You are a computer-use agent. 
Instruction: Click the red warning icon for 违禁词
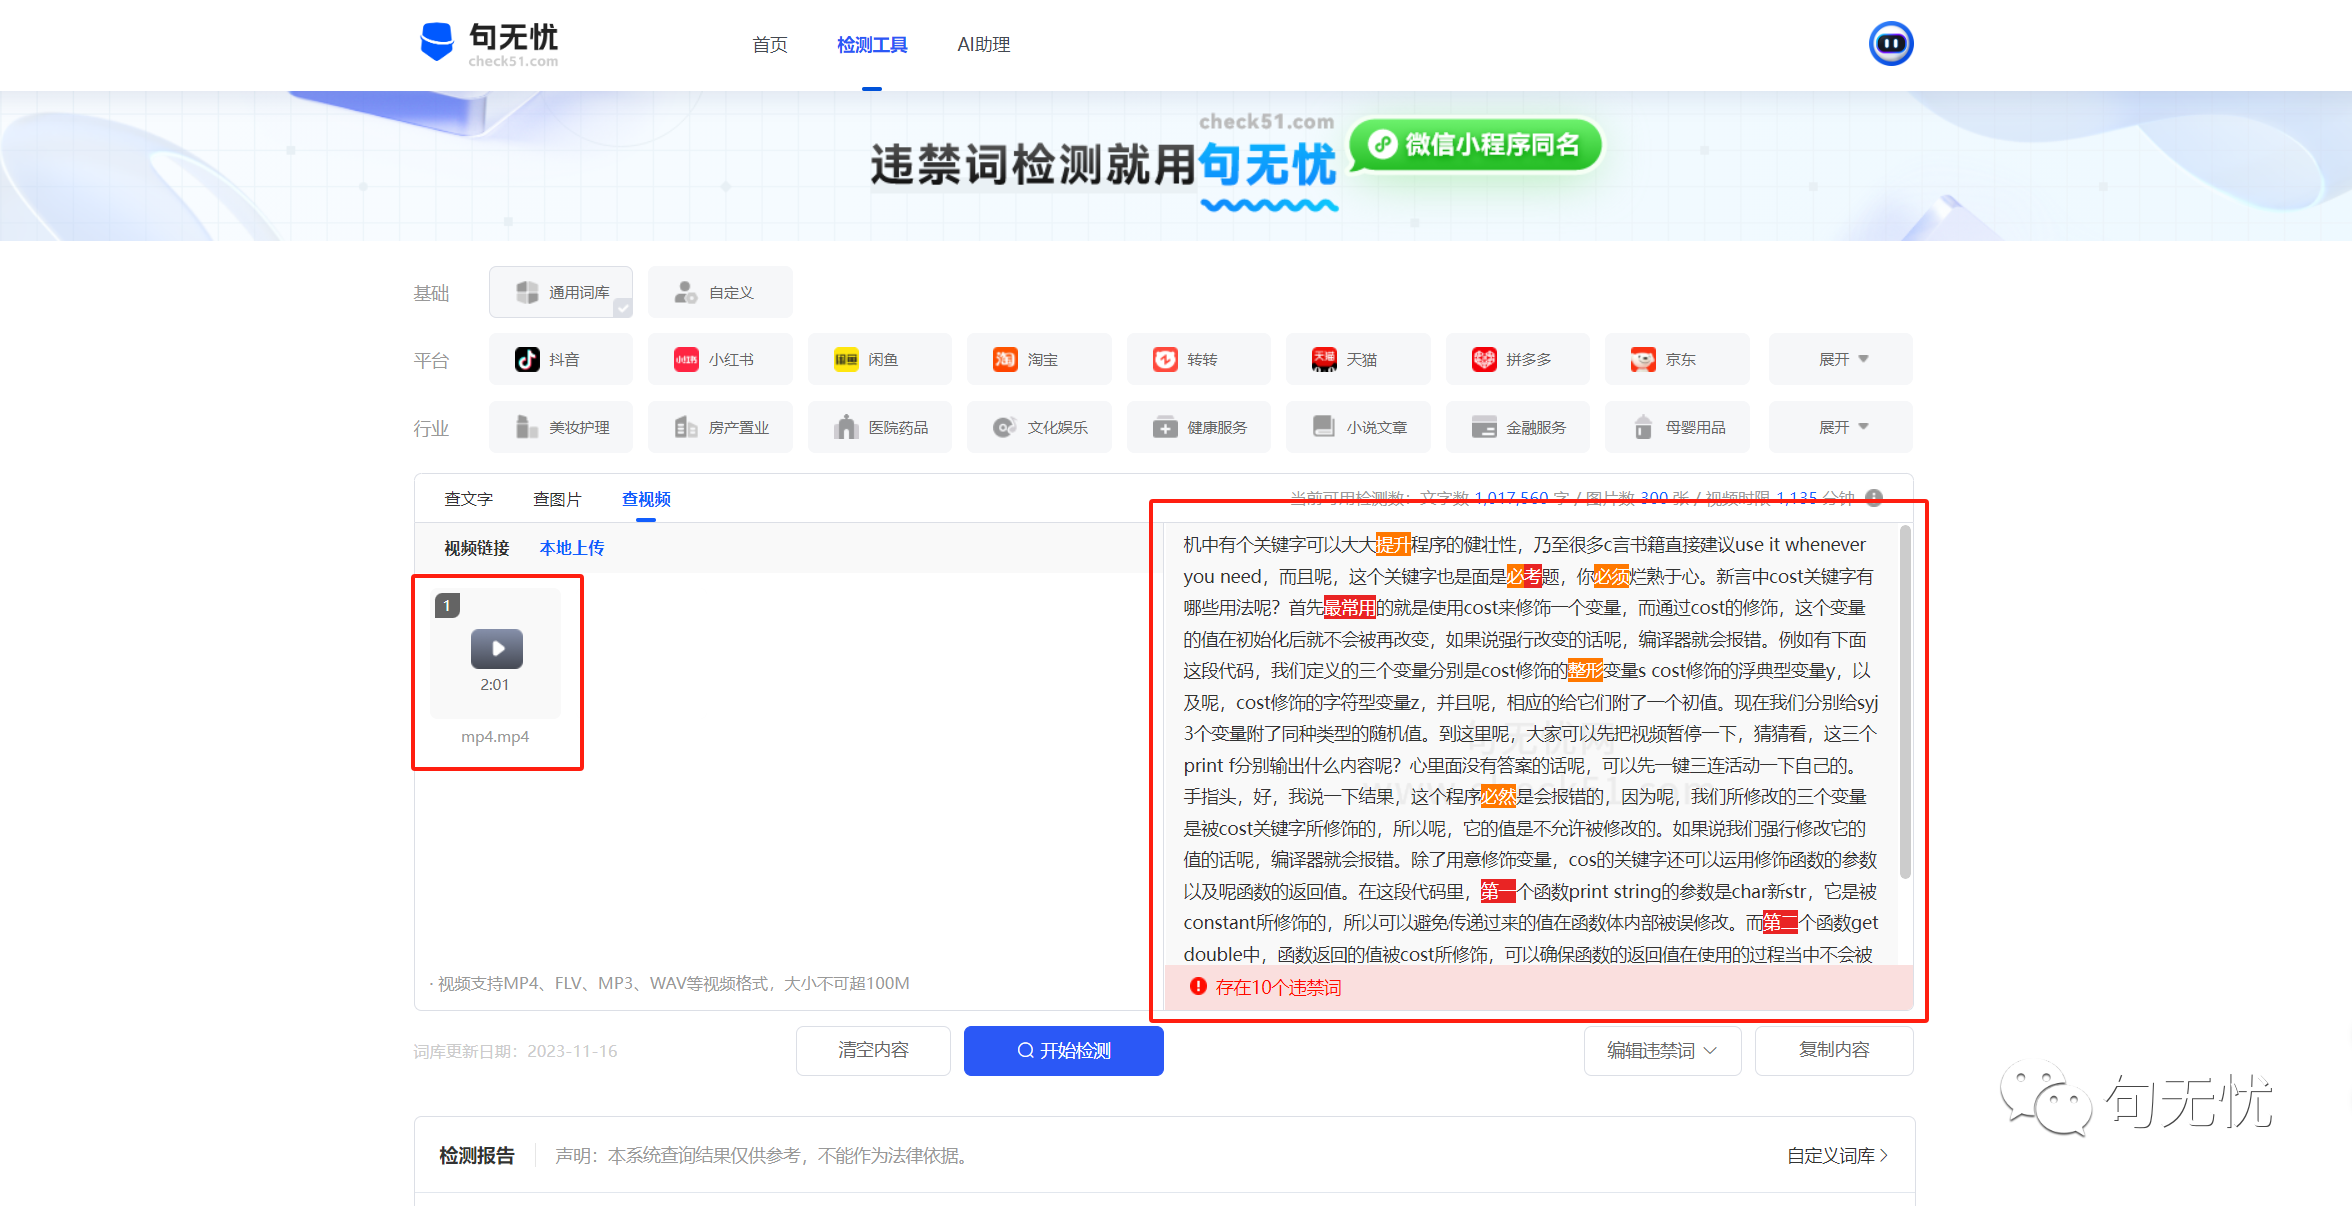[x=1198, y=987]
